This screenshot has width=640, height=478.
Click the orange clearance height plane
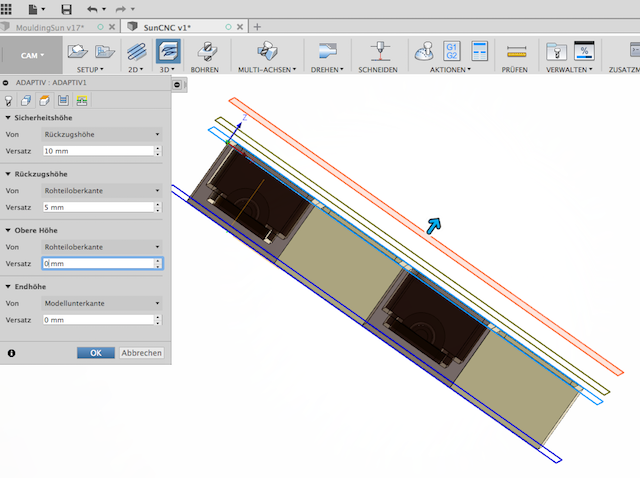[427, 237]
